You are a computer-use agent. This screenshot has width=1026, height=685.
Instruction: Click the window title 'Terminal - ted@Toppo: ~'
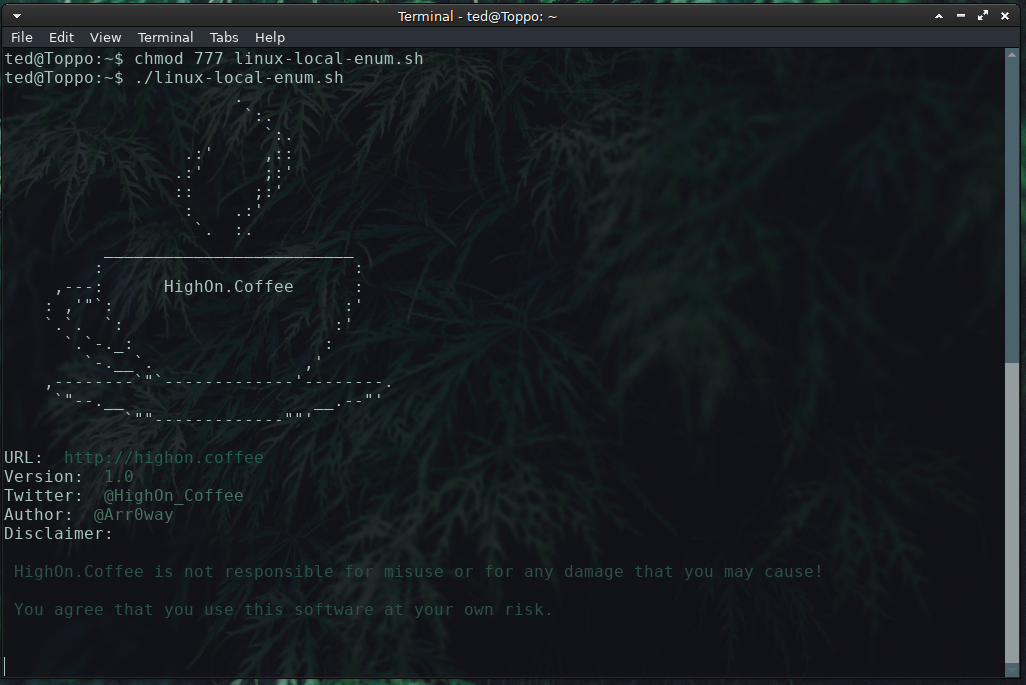[x=478, y=16]
